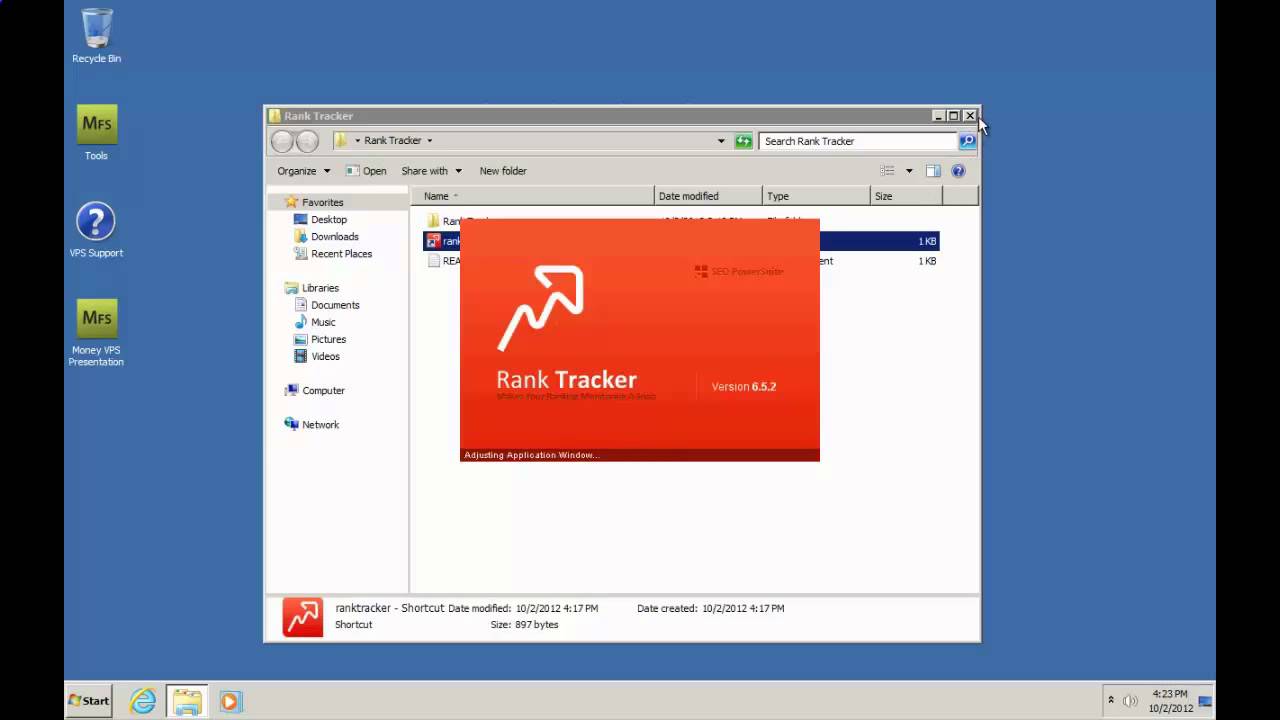
Task: Click the Explorer Forward navigation button
Action: coord(308,141)
